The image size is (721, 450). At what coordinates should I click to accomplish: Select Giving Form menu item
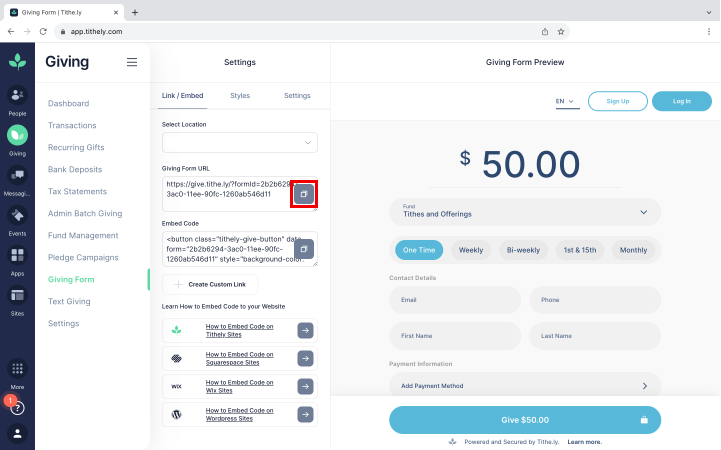(x=71, y=279)
